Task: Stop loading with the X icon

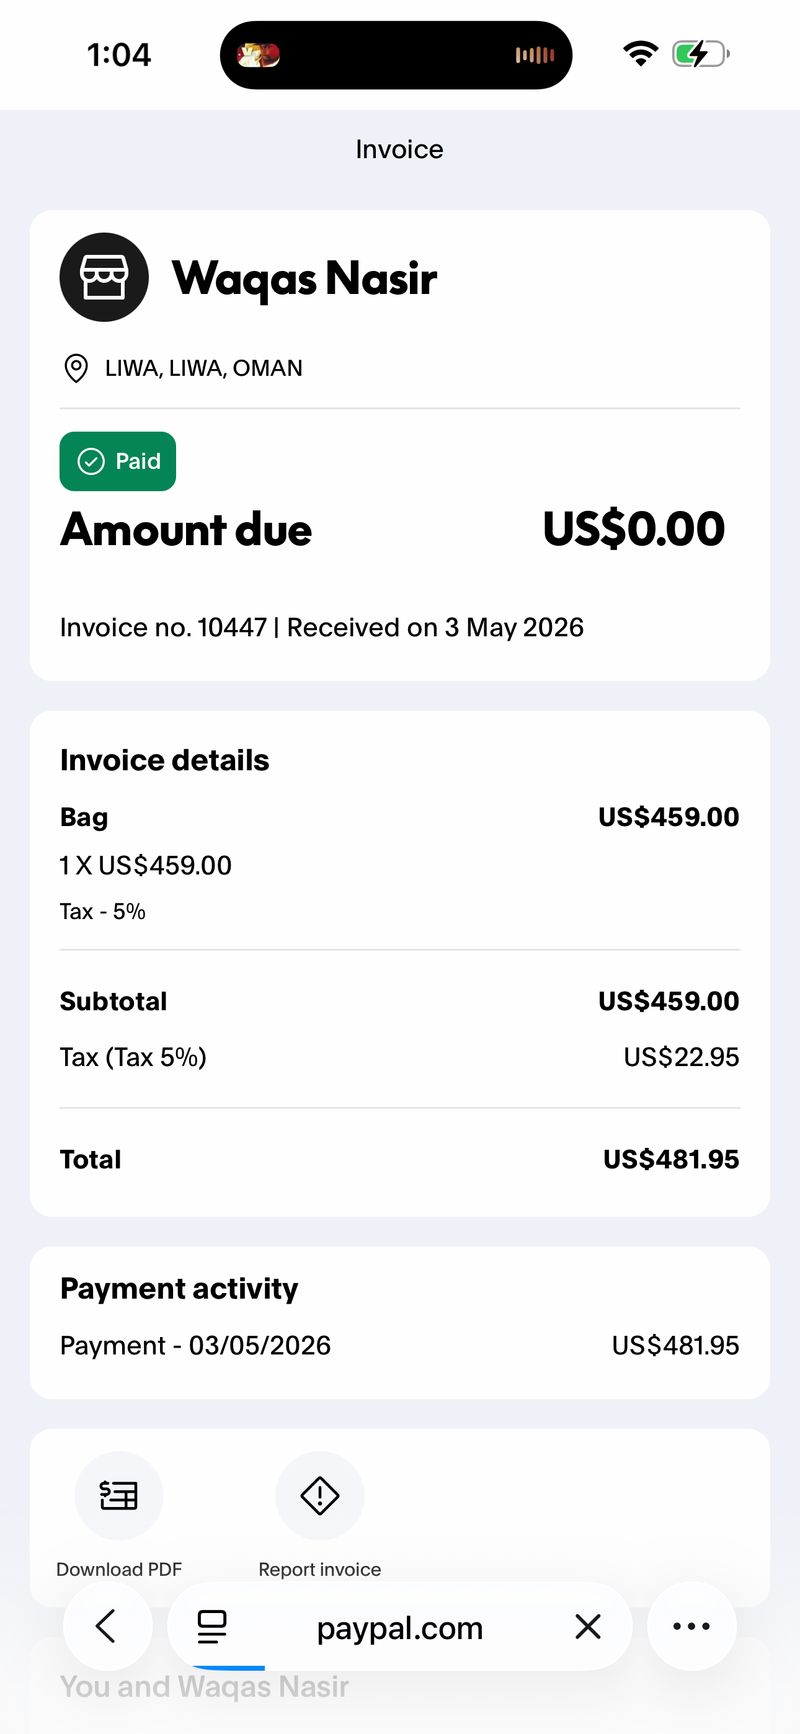Action: (x=588, y=1627)
